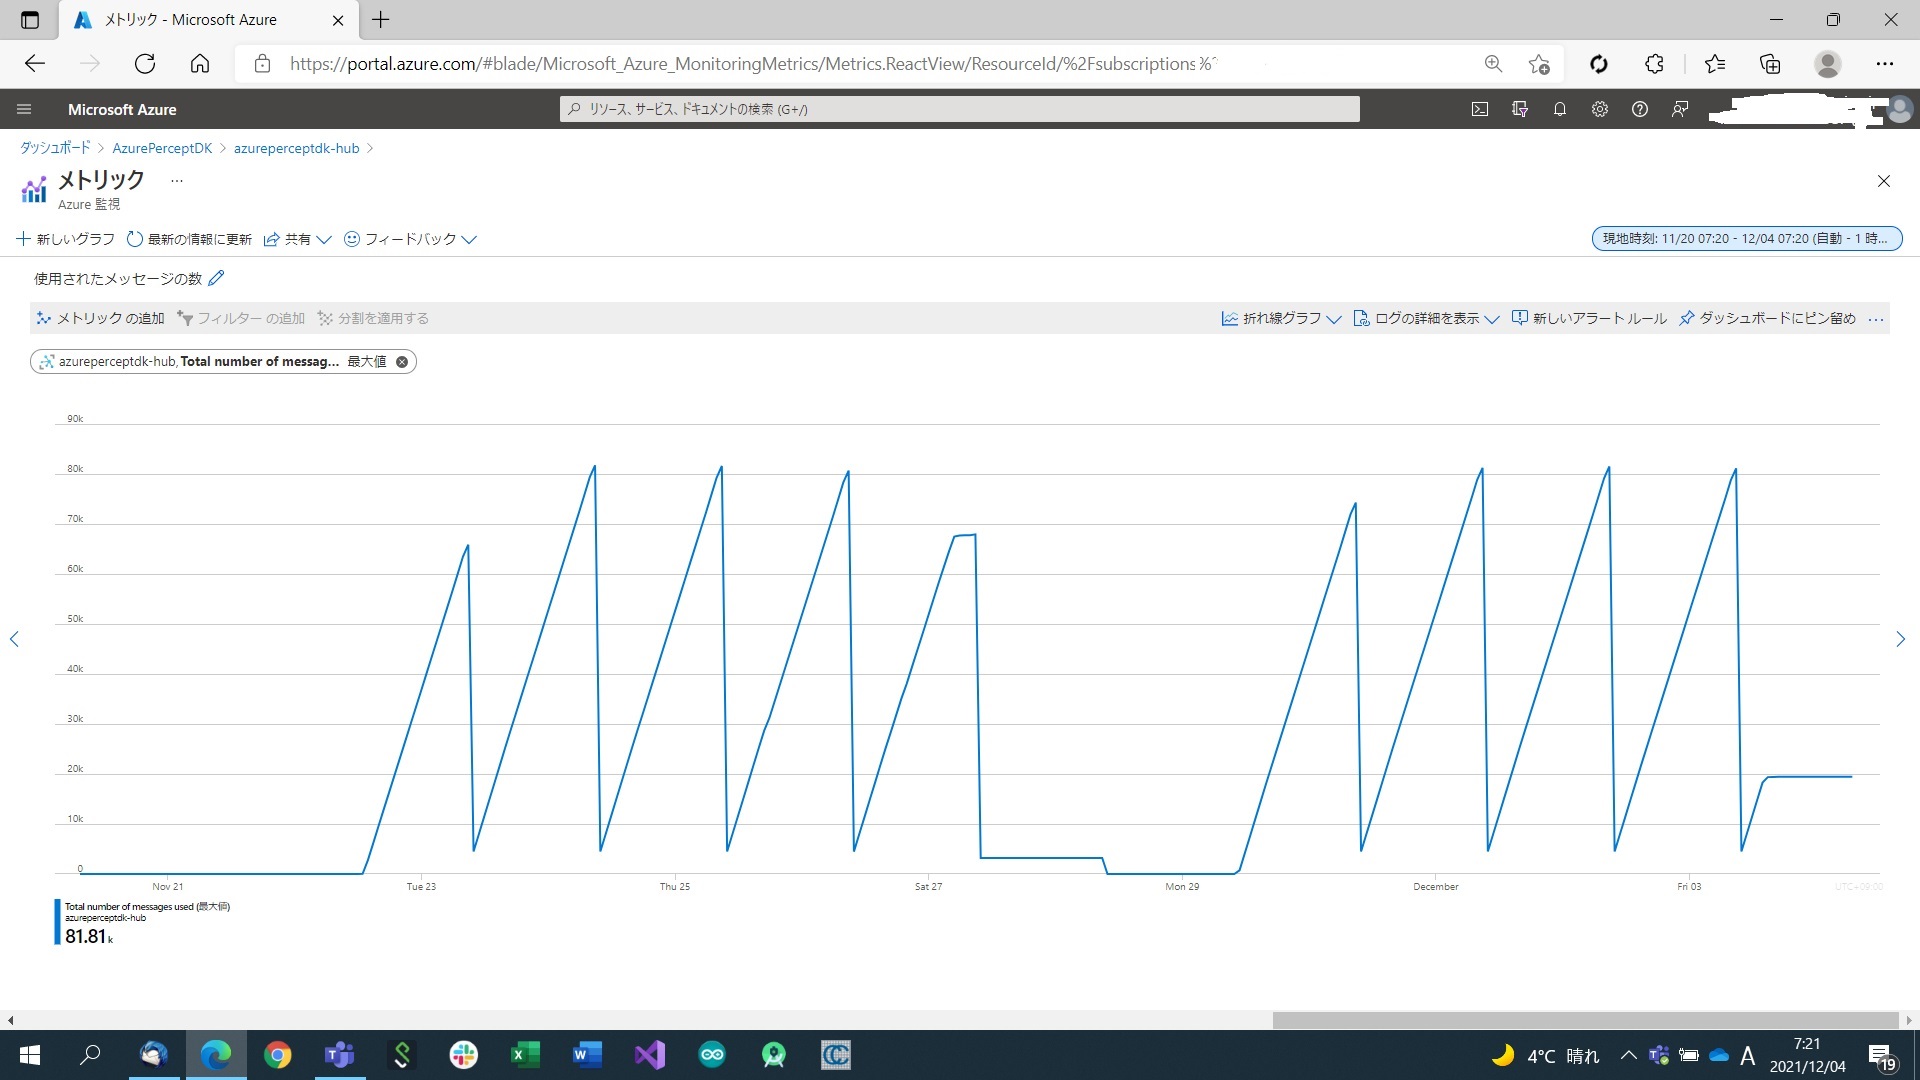Open the directory and subscription filter icon
1920x1080 pixels.
pyautogui.click(x=1519, y=109)
